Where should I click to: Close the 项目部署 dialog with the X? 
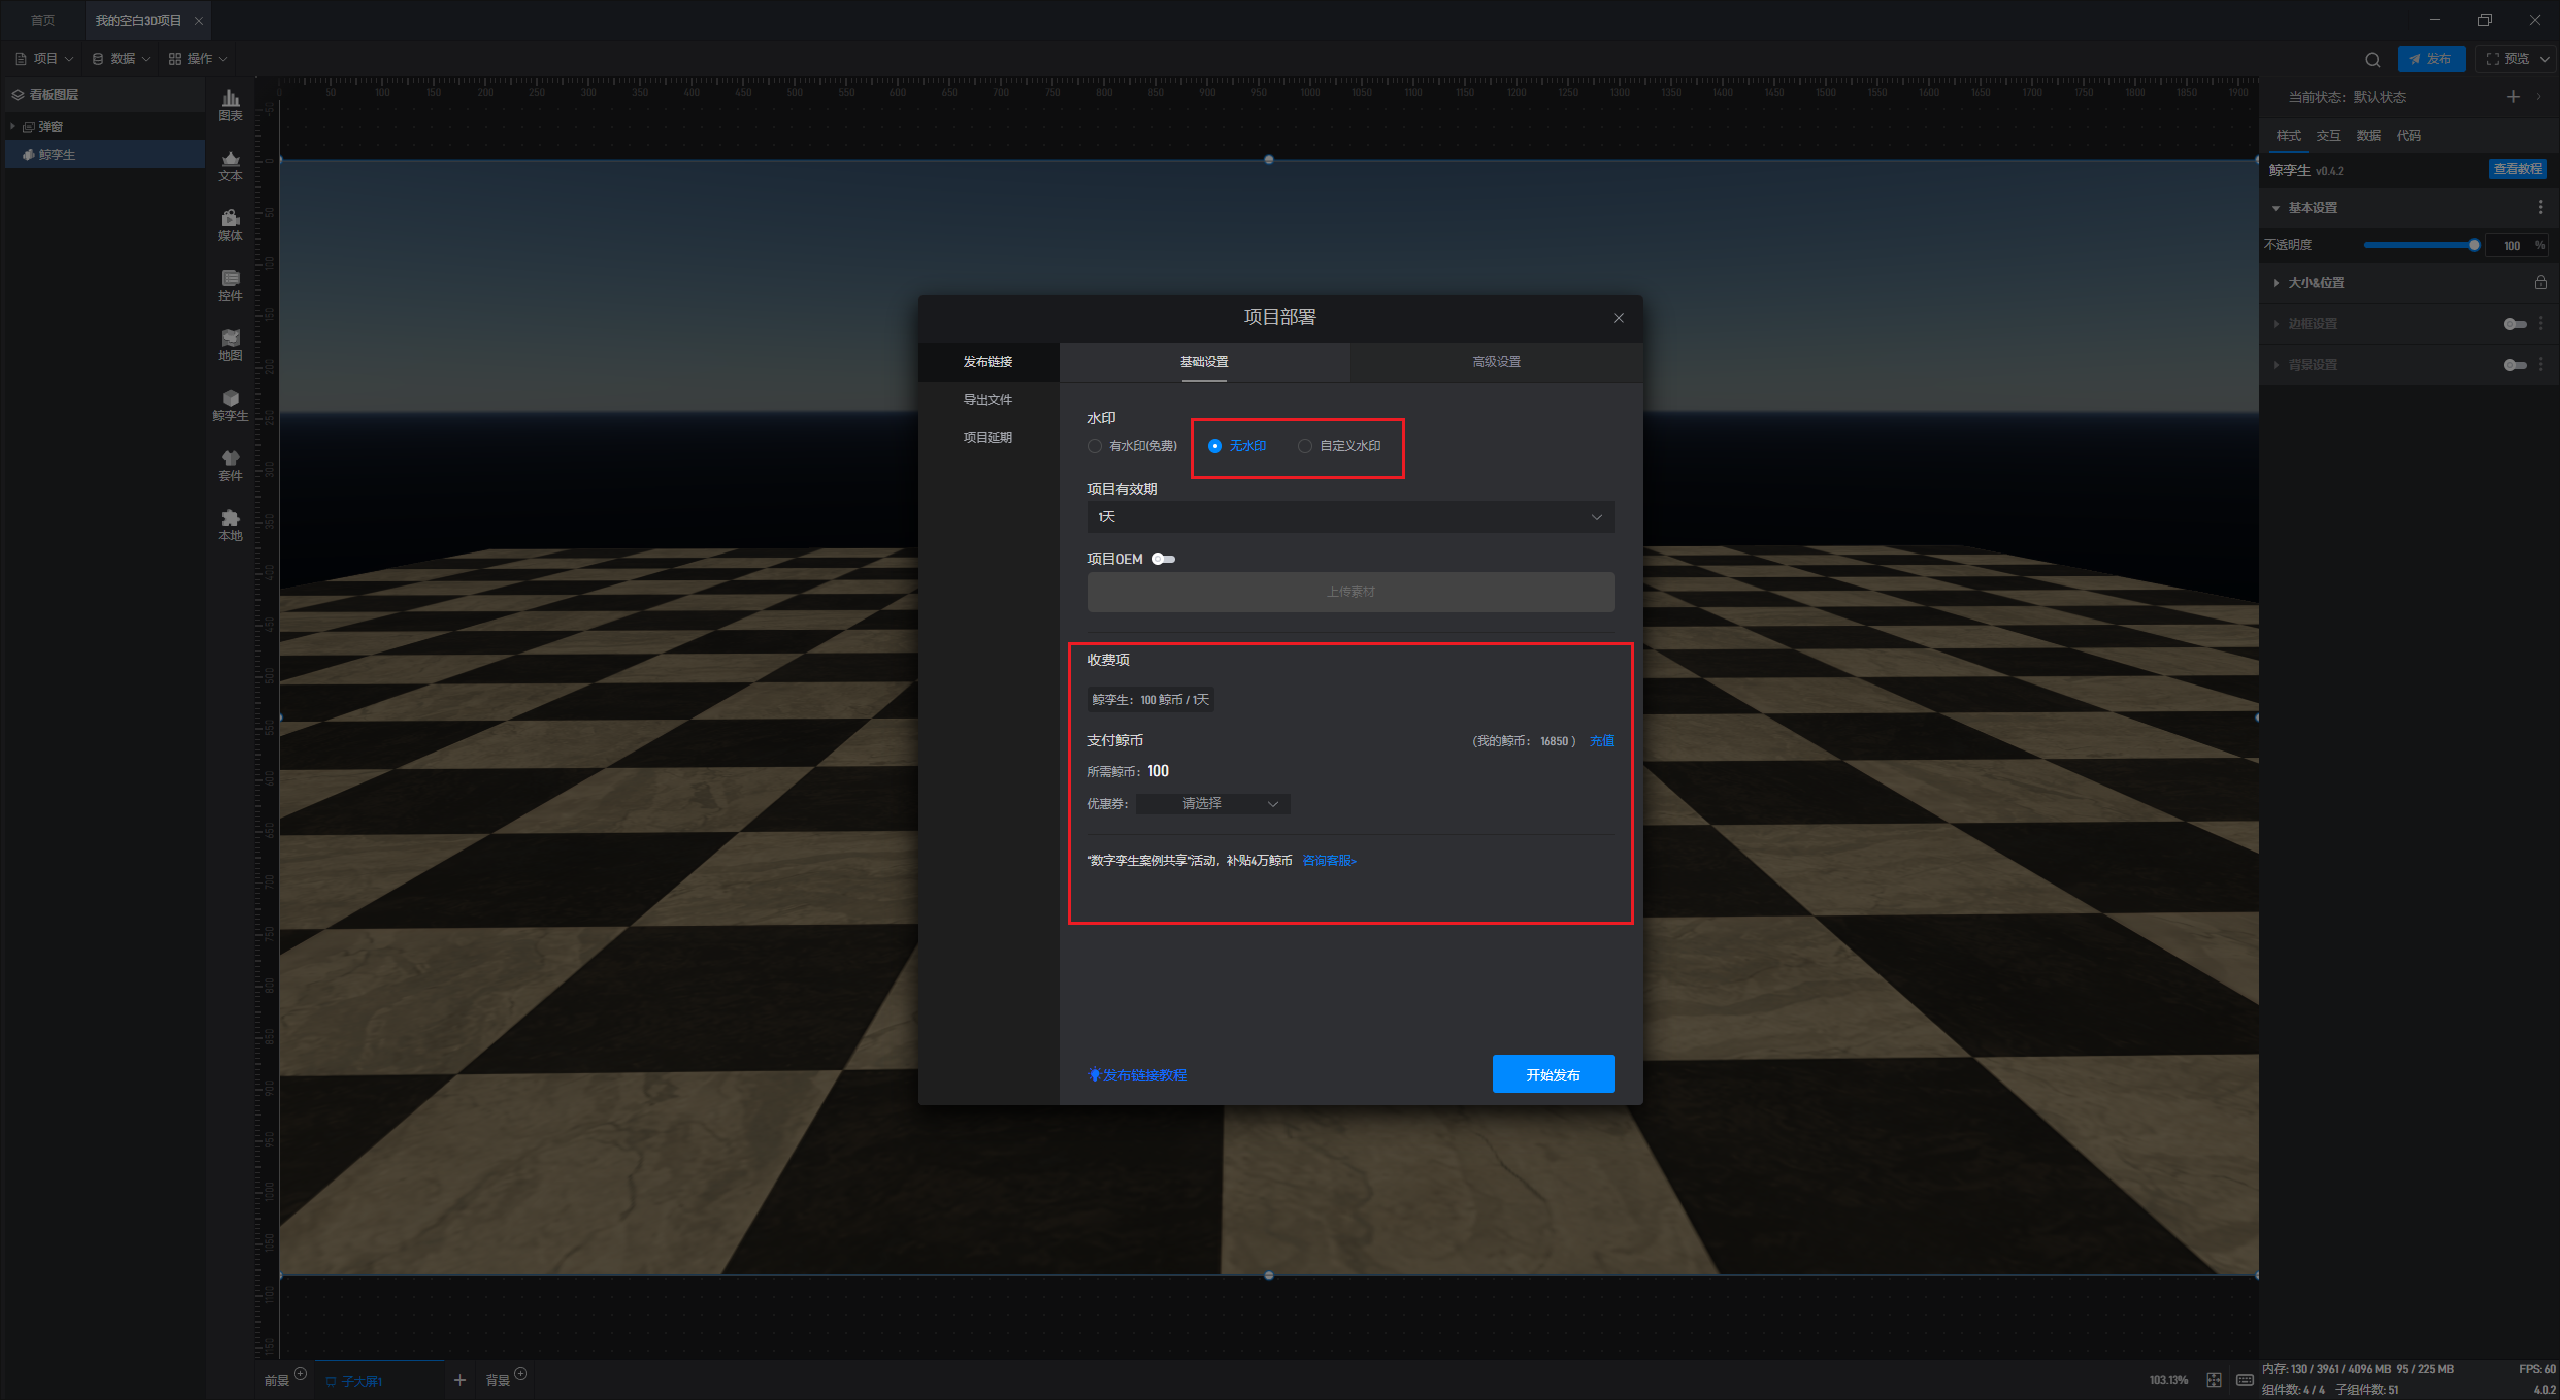[x=1618, y=318]
